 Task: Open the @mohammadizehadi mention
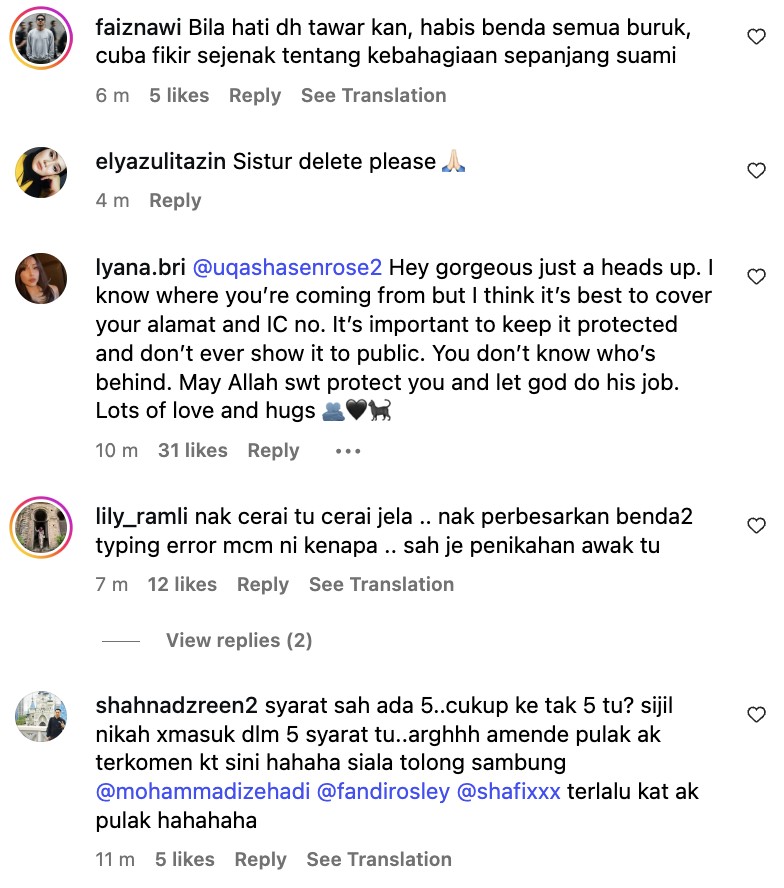point(202,793)
